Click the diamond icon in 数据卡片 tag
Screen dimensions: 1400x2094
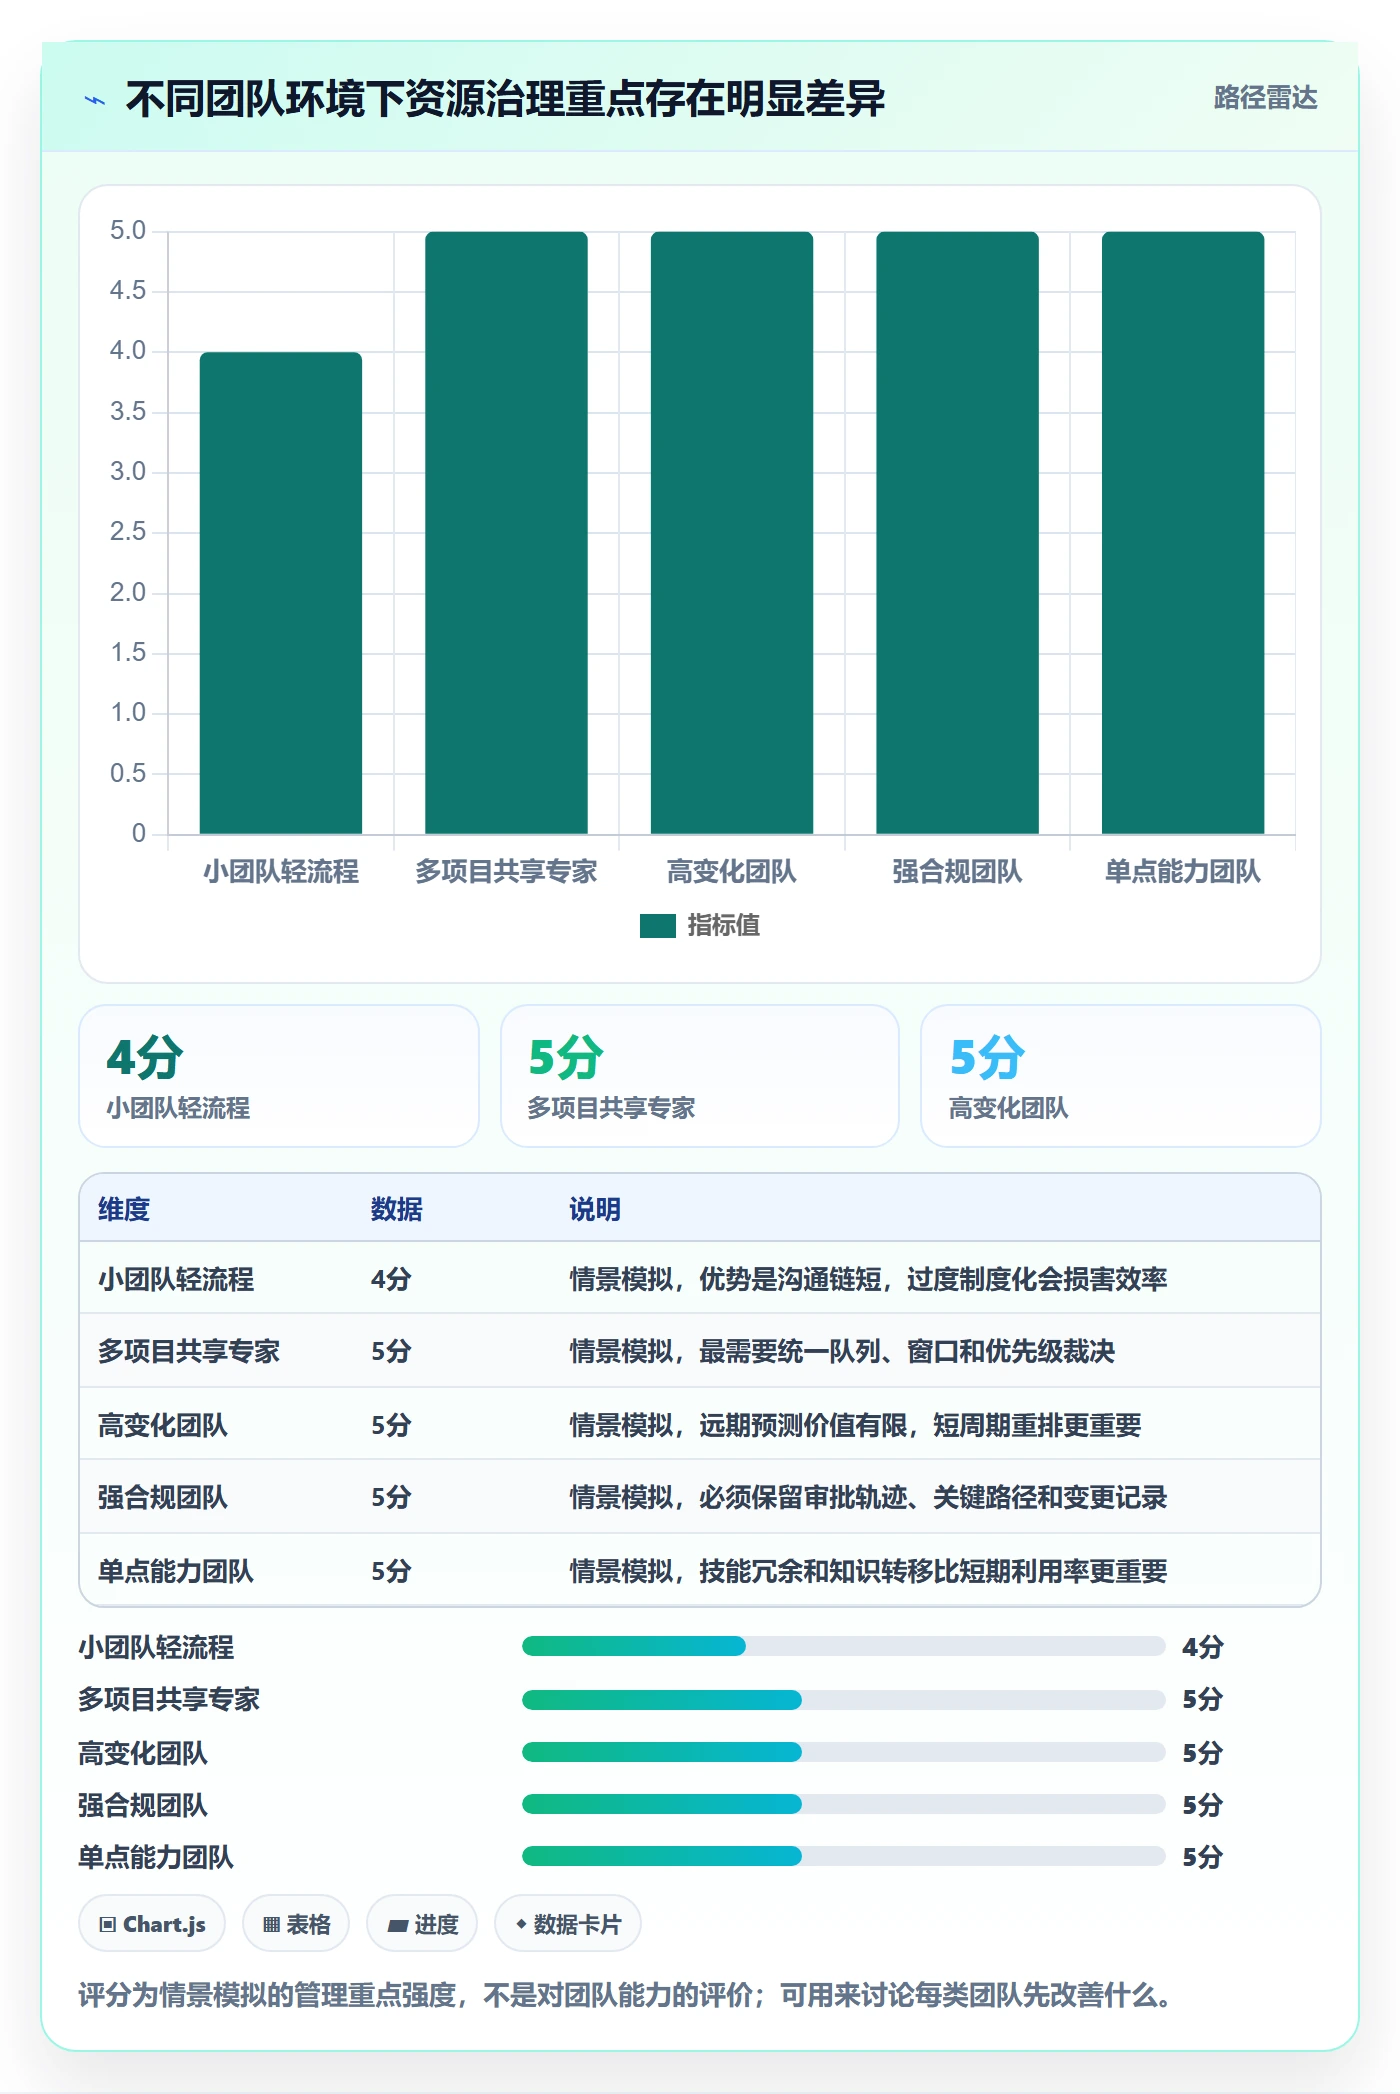pyautogui.click(x=521, y=1924)
